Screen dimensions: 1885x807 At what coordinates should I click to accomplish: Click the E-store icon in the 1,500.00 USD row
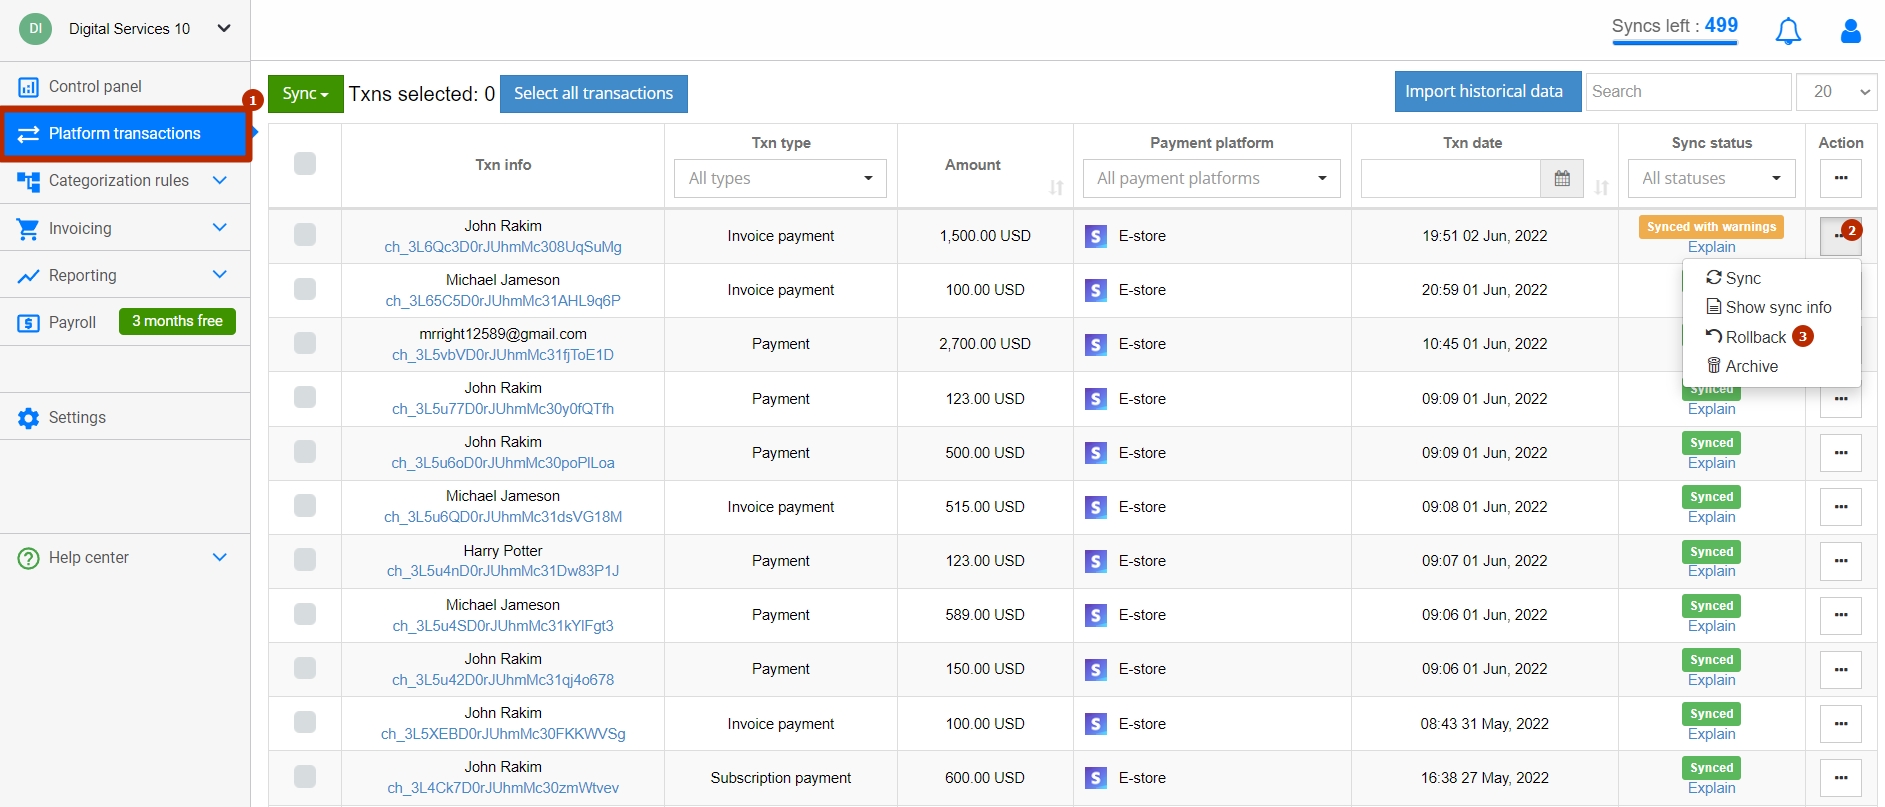pos(1096,237)
